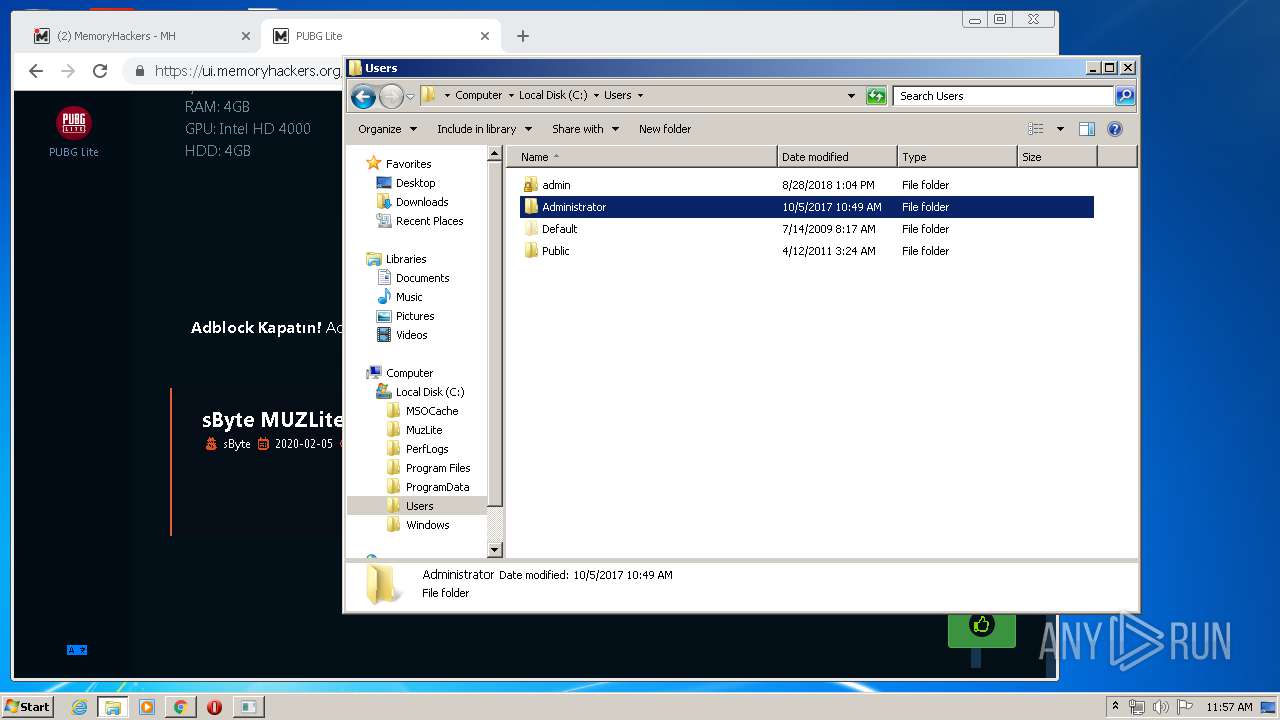Open Include in library menu
1280x720 pixels.
484,129
